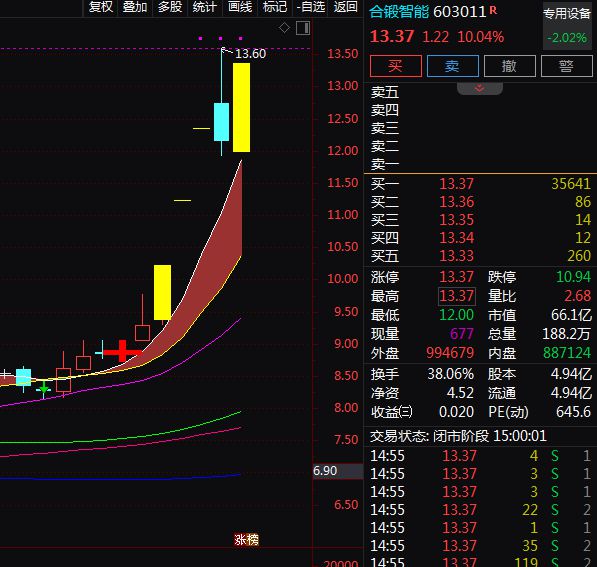Open the 标记 mark option
Viewport: 597px width, 567px height.
pyautogui.click(x=275, y=7)
